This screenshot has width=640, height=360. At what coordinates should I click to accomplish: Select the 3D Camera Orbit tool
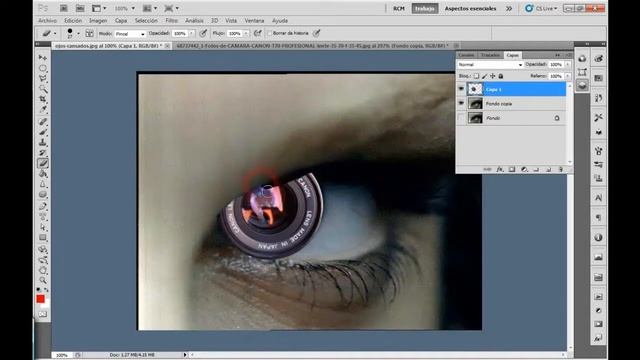pyautogui.click(x=42, y=260)
